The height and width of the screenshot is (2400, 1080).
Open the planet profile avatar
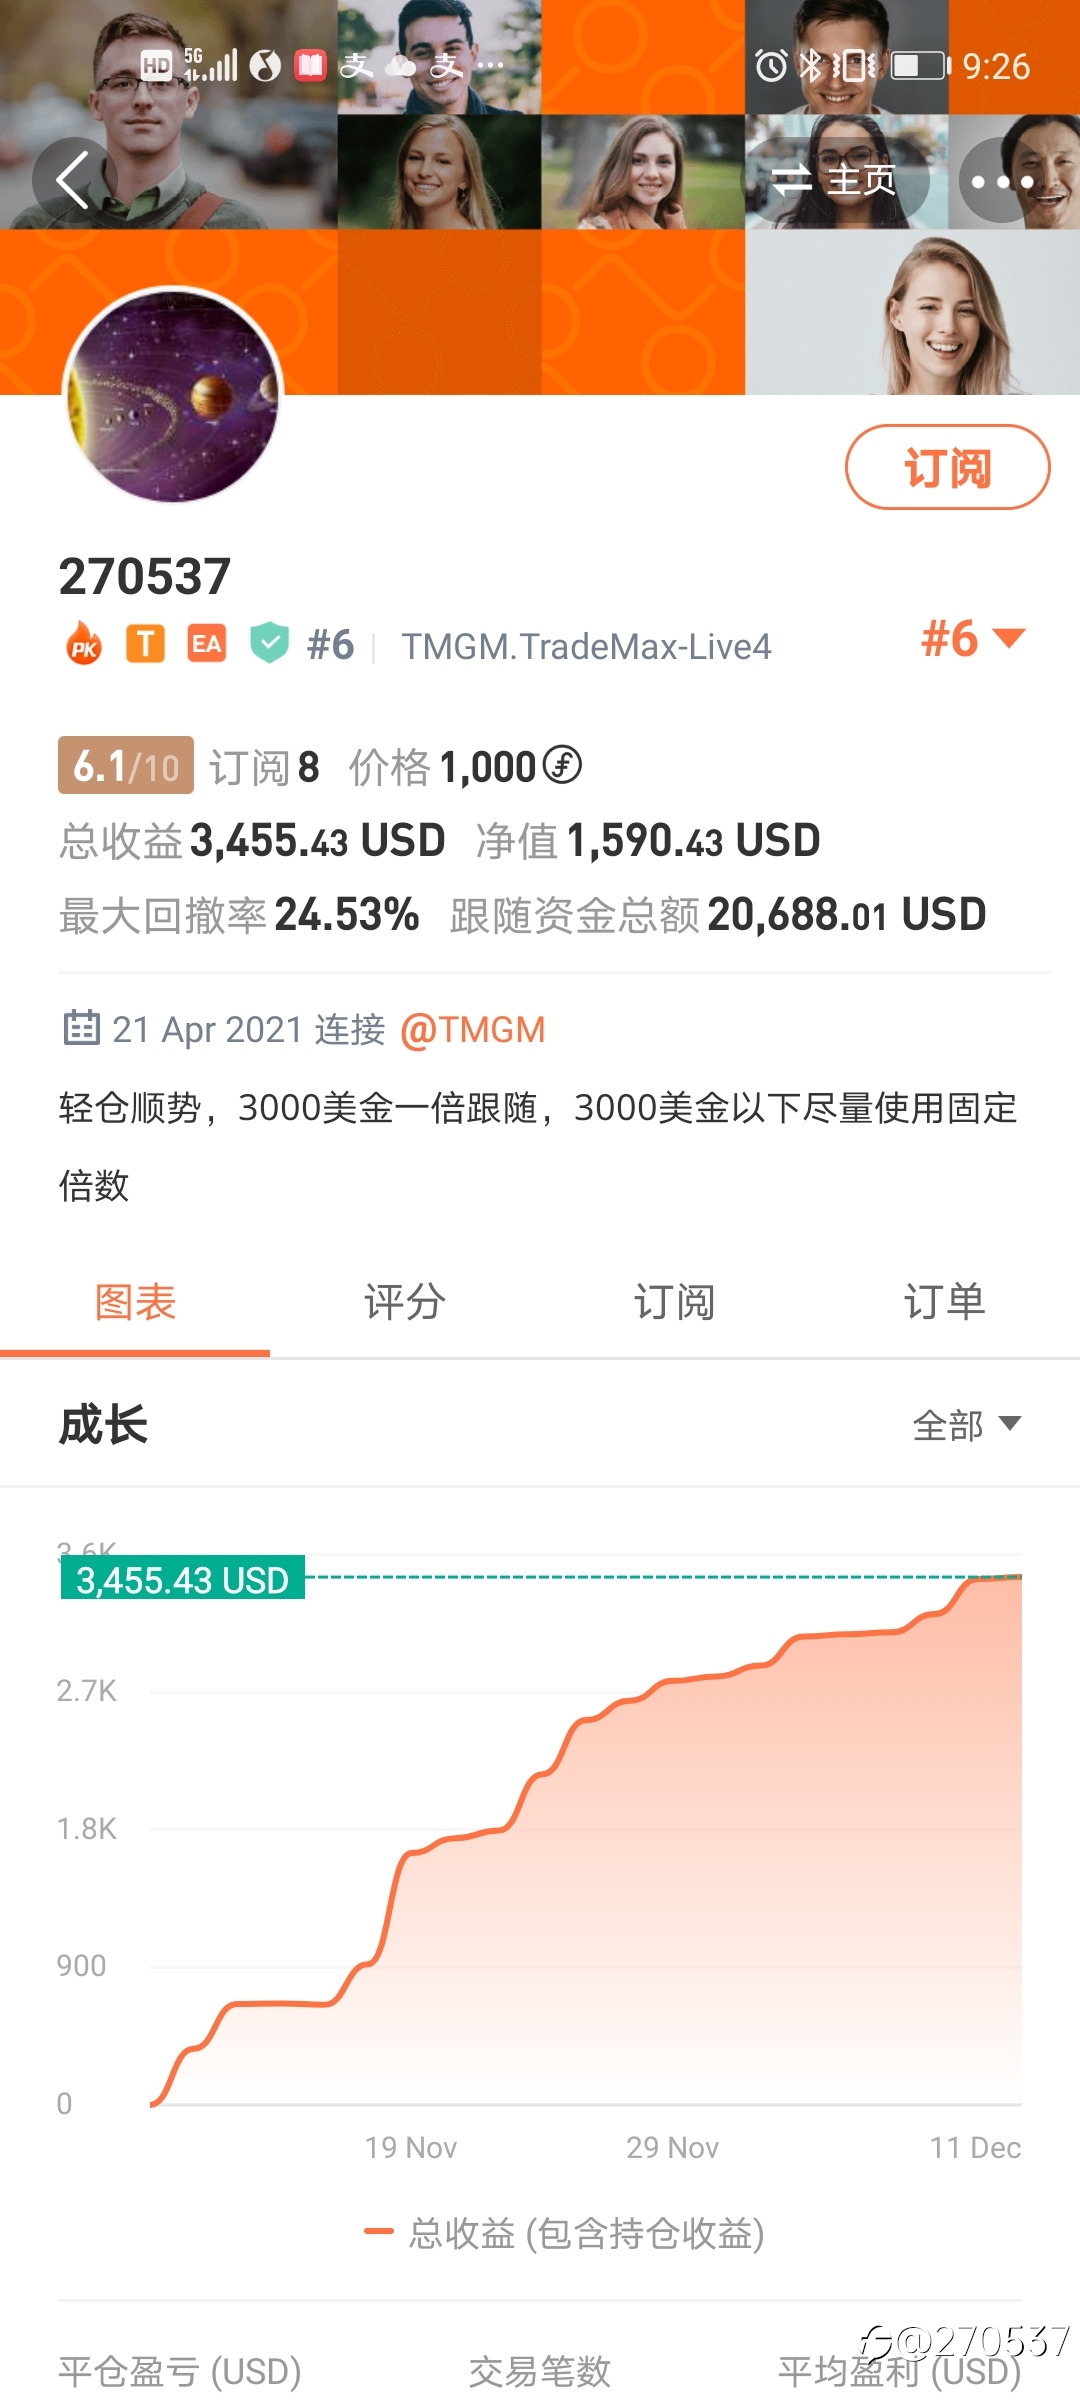[x=173, y=396]
